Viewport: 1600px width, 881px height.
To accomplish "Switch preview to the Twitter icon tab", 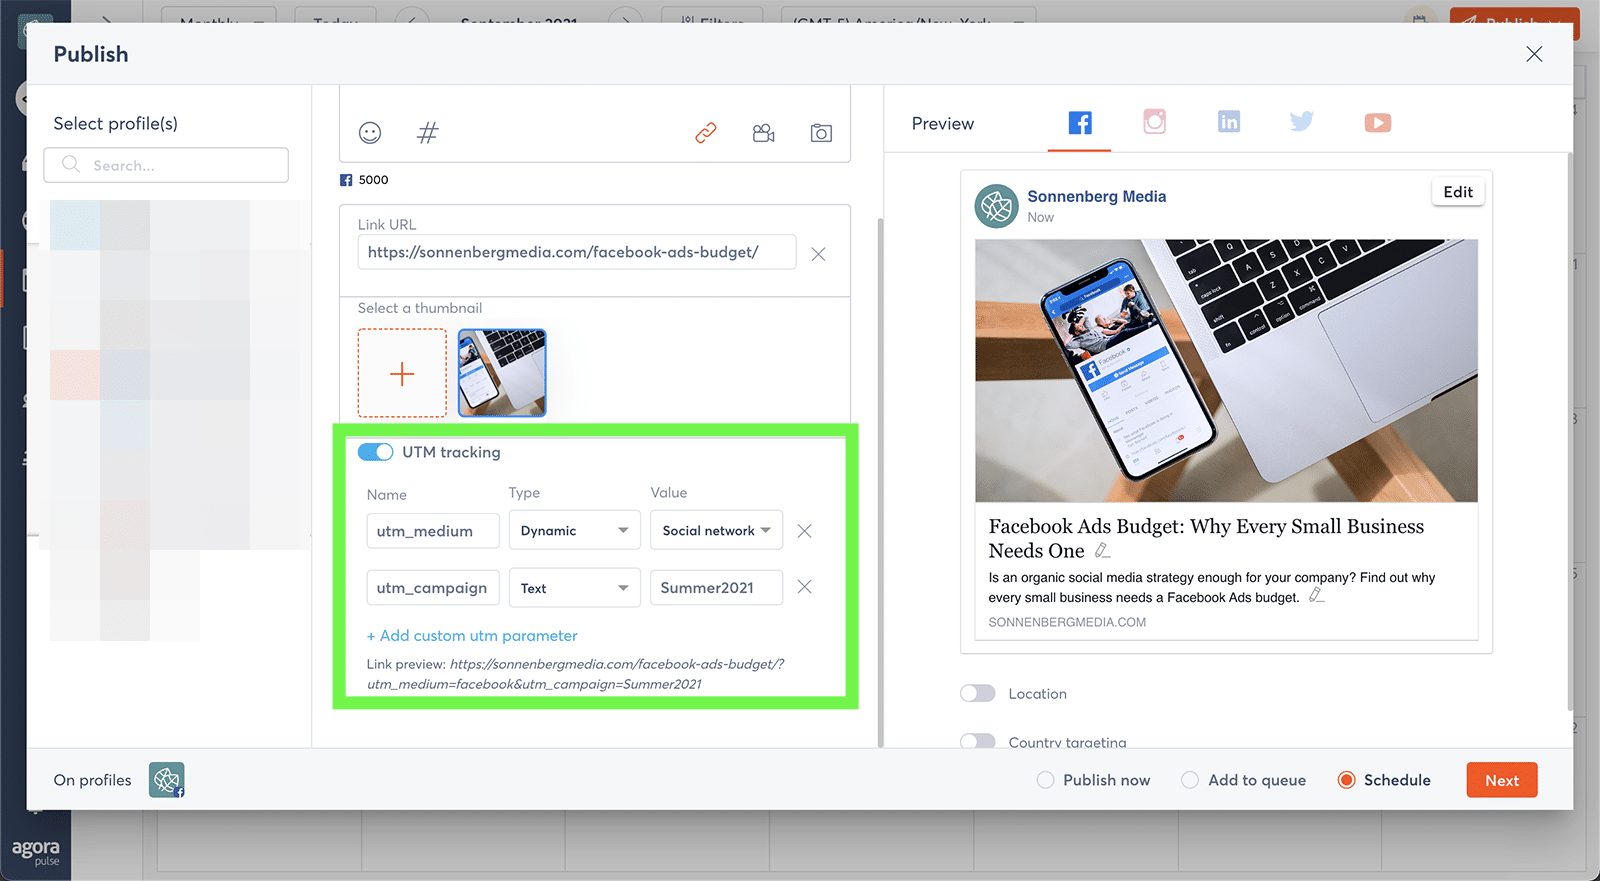I will [x=1302, y=122].
